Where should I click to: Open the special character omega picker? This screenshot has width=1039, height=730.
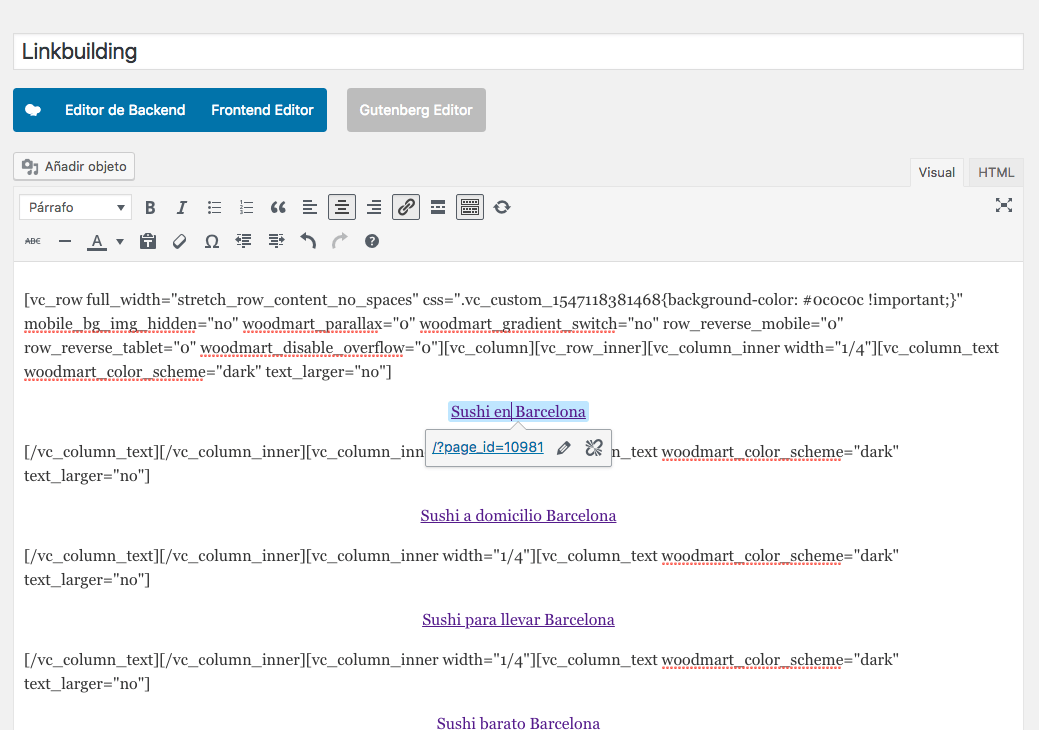[211, 241]
